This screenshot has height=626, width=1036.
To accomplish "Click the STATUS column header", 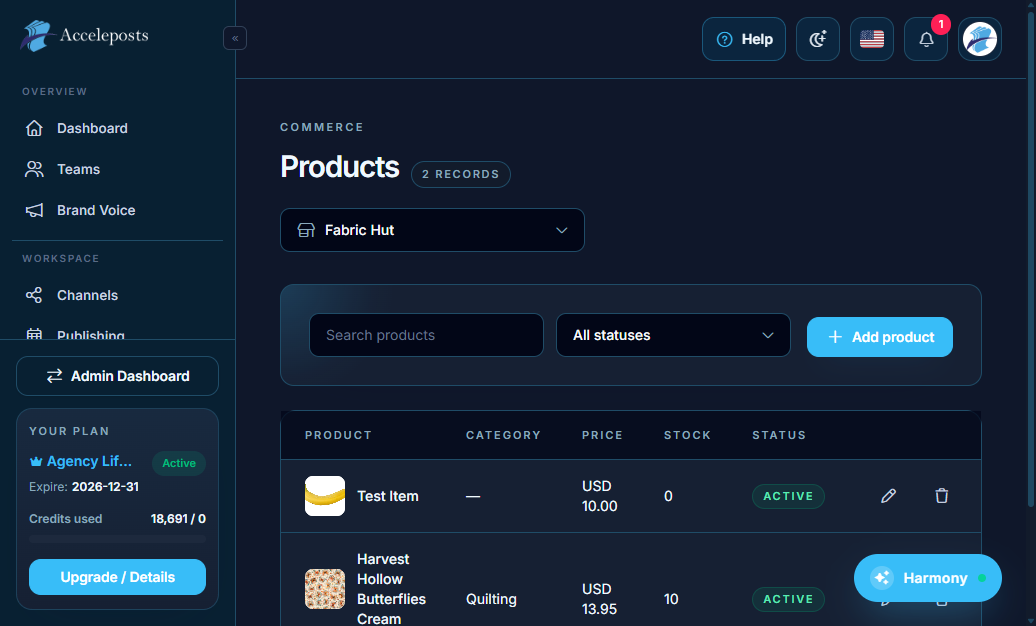I will click(x=779, y=435).
